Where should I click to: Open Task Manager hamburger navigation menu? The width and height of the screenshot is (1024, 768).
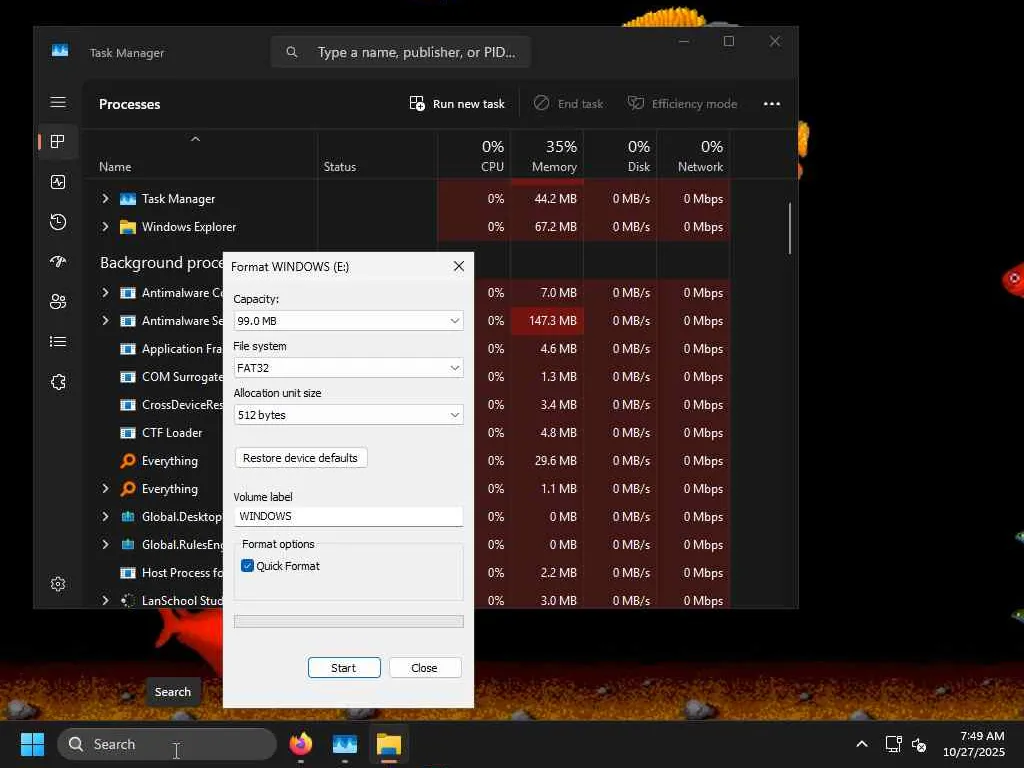tap(58, 103)
